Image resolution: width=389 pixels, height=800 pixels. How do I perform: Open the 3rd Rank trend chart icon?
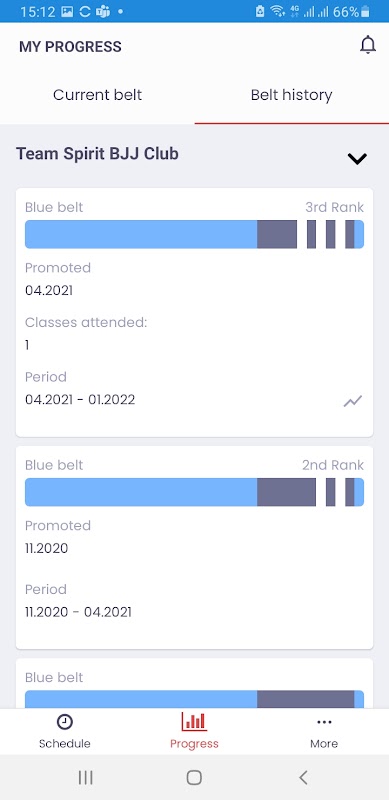pyautogui.click(x=353, y=401)
